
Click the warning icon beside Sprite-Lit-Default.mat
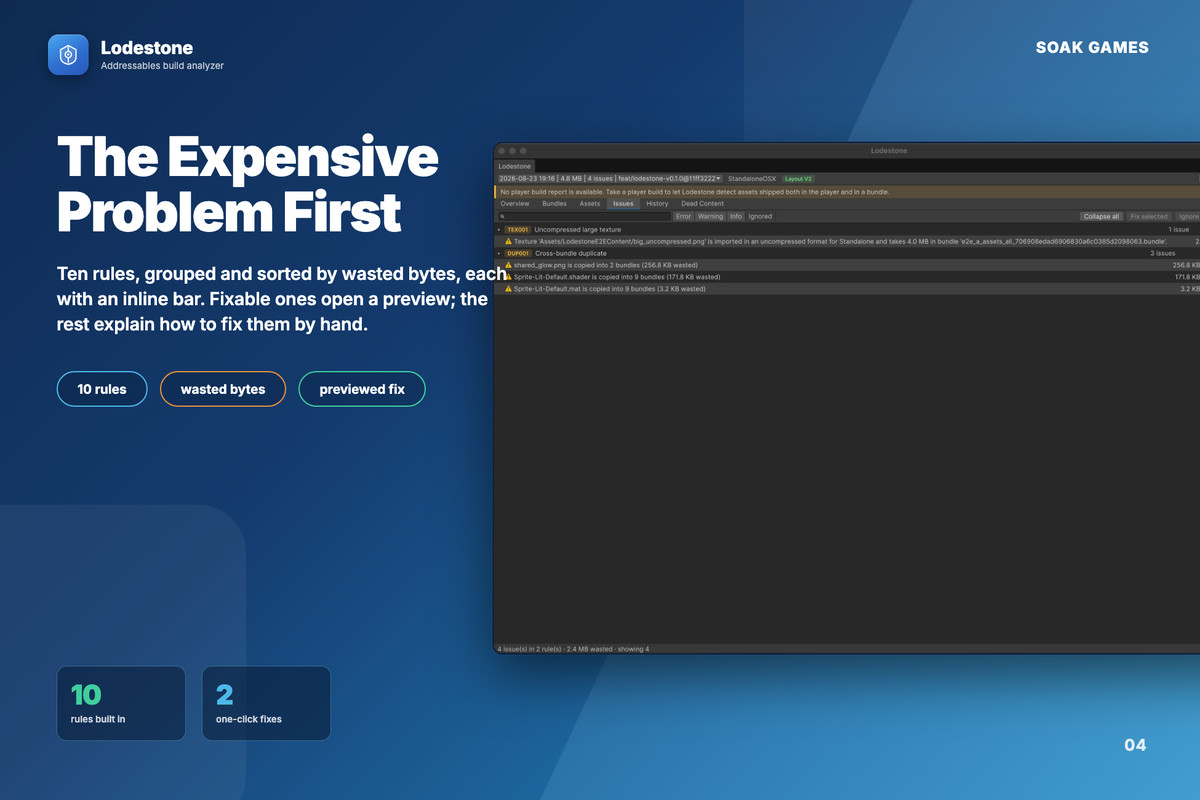point(508,289)
